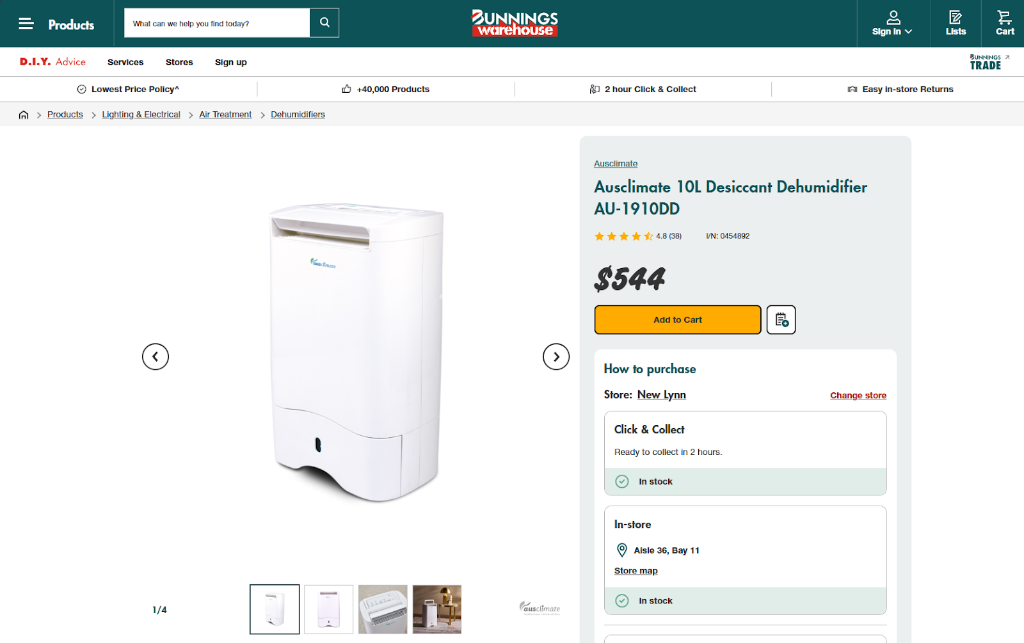The image size is (1024, 643).
Task: Open the Sign In dropdown
Action: [891, 22]
